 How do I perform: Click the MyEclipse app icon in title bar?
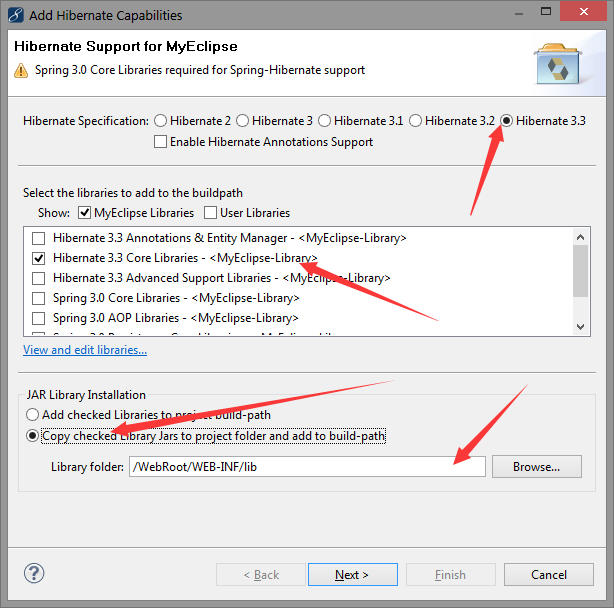tap(16, 15)
